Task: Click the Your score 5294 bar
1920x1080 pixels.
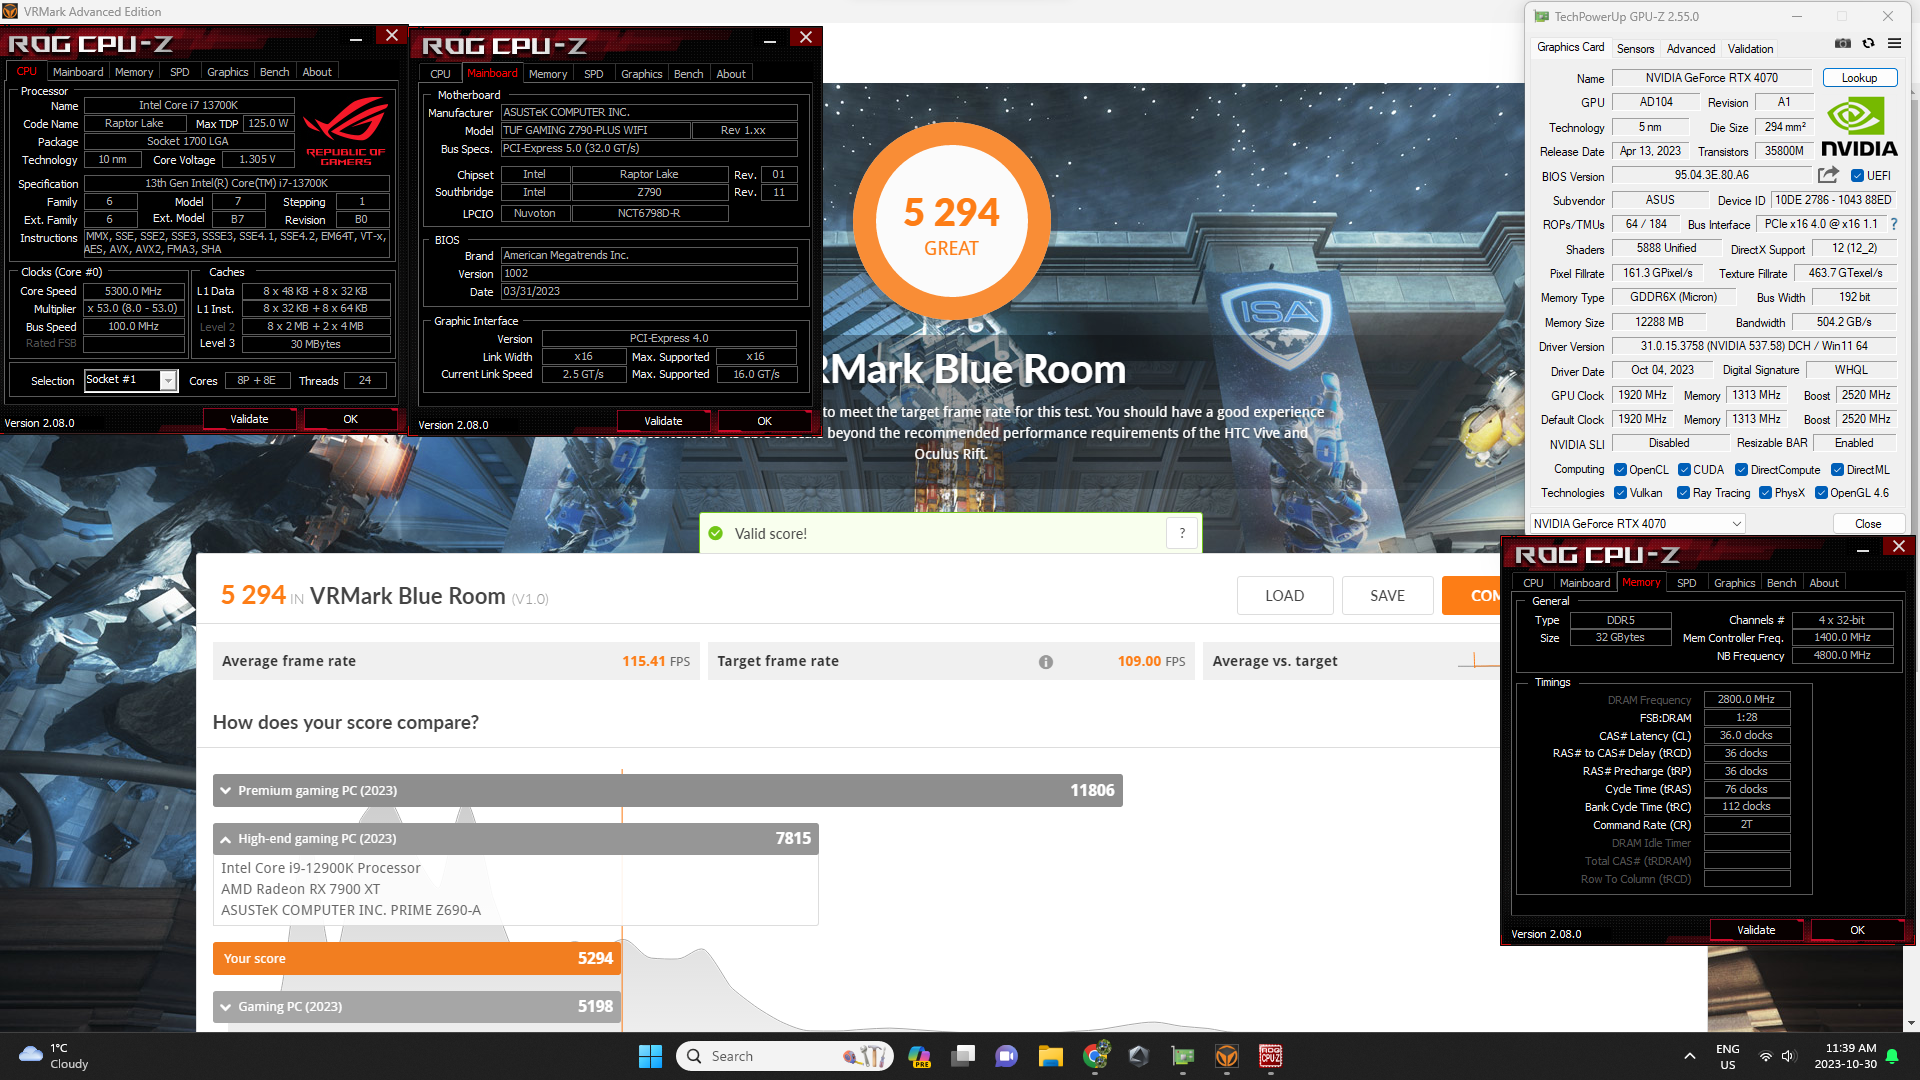Action: (x=417, y=959)
